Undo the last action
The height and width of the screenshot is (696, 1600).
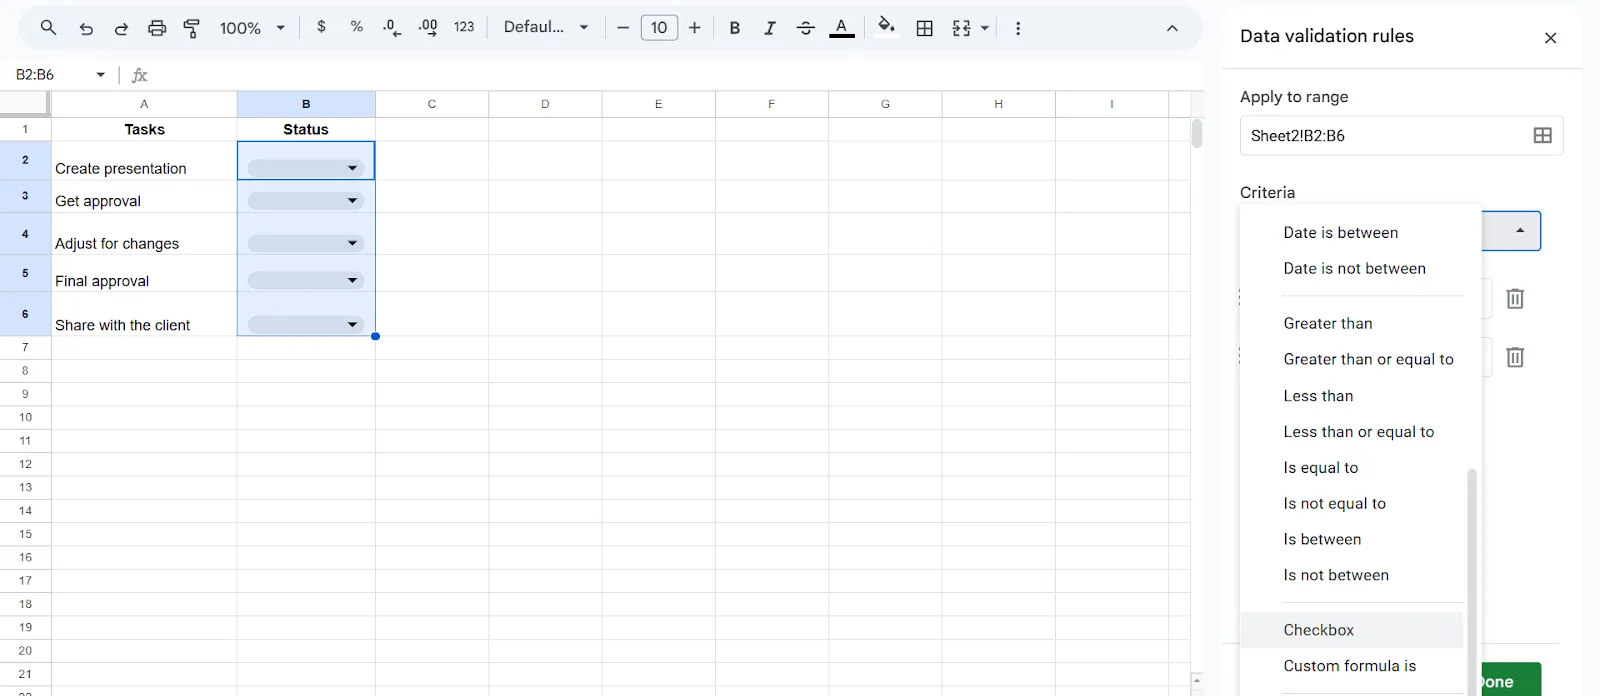(86, 28)
